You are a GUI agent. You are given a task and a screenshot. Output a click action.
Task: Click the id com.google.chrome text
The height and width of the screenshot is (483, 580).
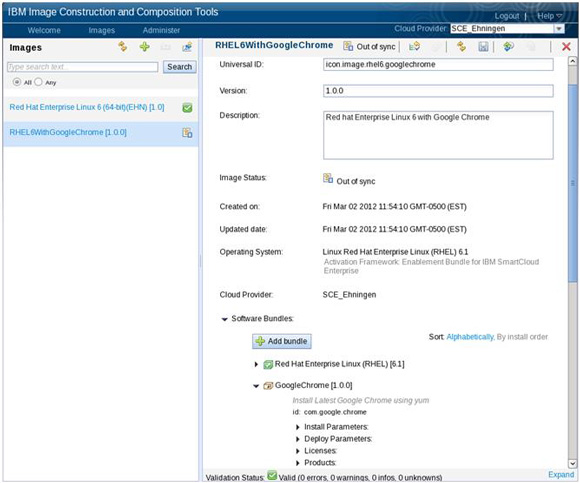[330, 412]
